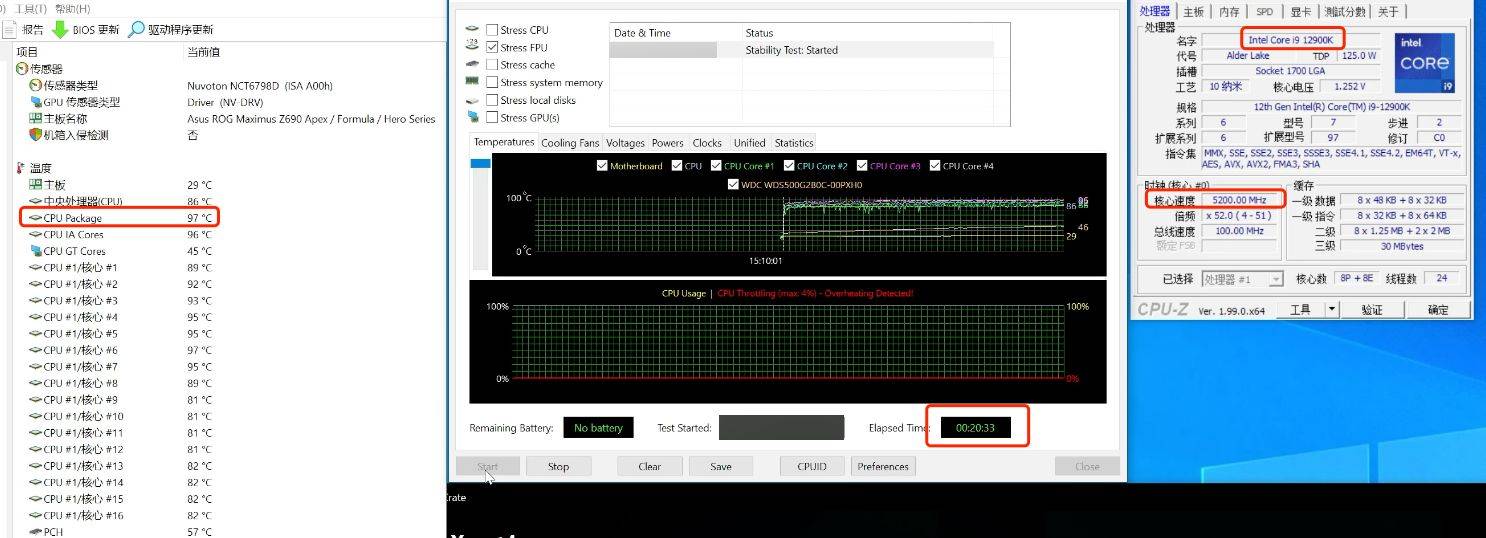
Task: Enable the Stress cache checkbox
Action: click(492, 65)
